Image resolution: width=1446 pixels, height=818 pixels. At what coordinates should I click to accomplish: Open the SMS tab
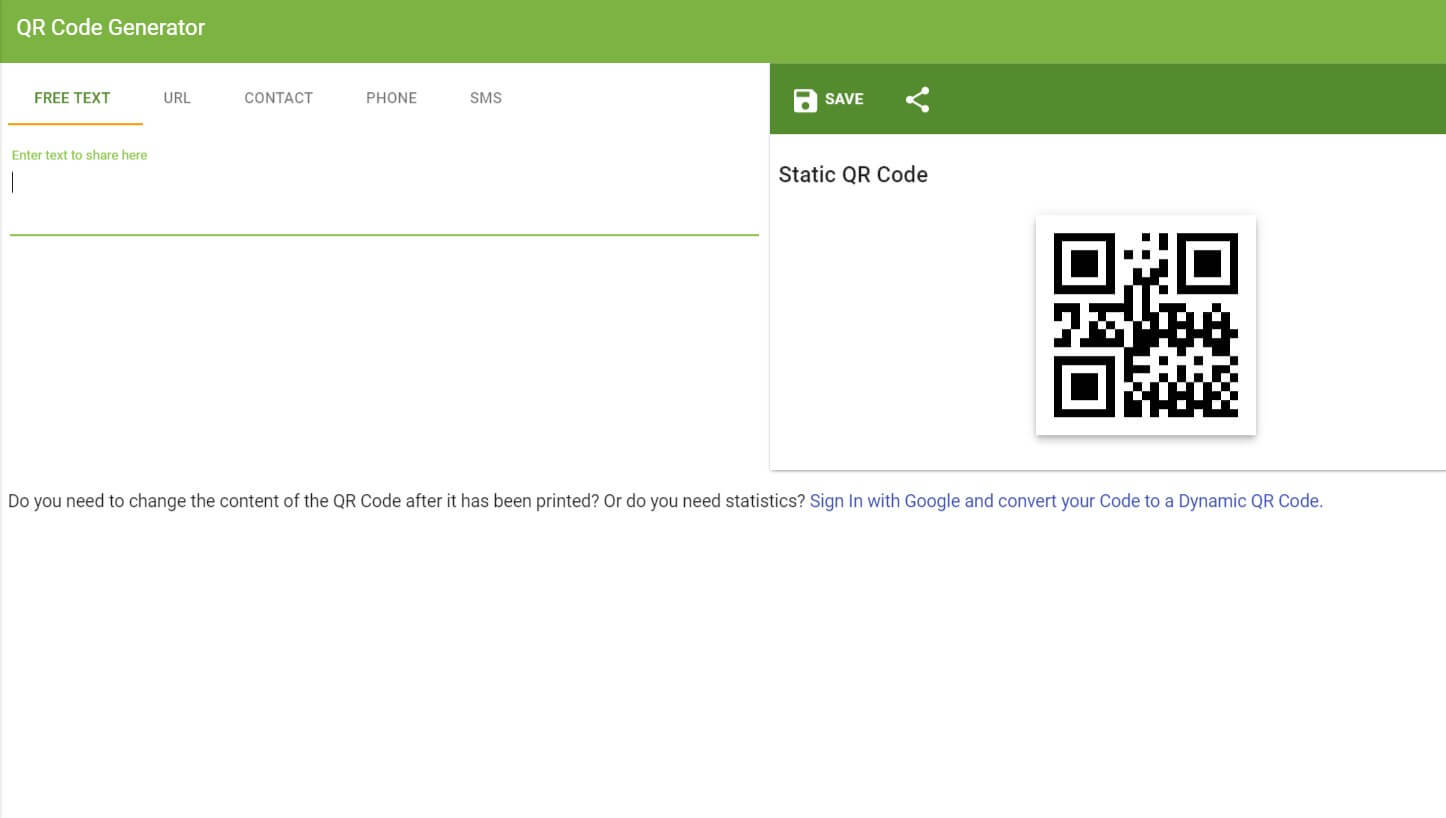coord(486,98)
